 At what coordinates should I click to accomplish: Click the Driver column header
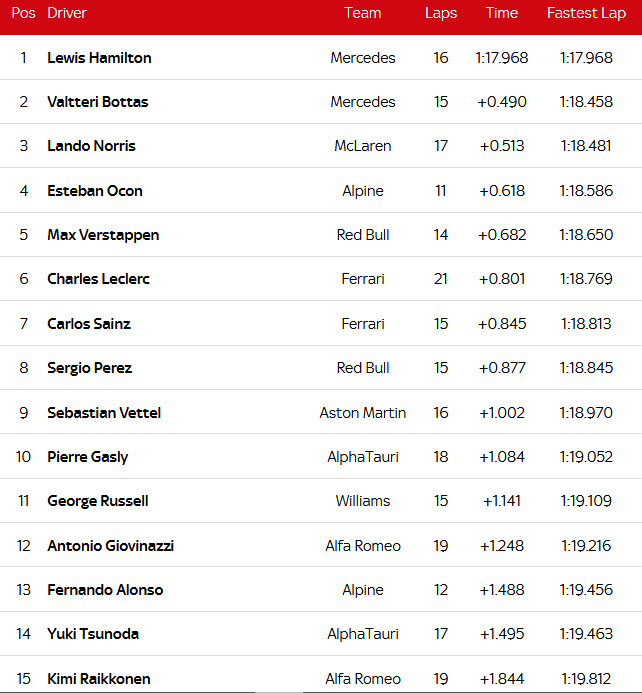pos(67,13)
